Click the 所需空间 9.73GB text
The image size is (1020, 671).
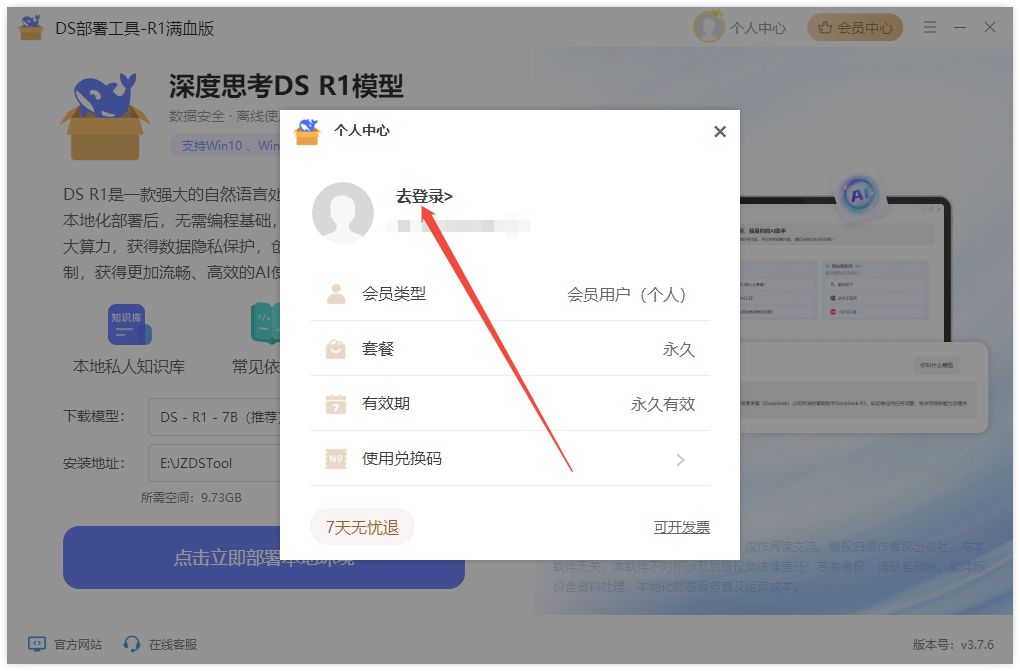click(191, 498)
